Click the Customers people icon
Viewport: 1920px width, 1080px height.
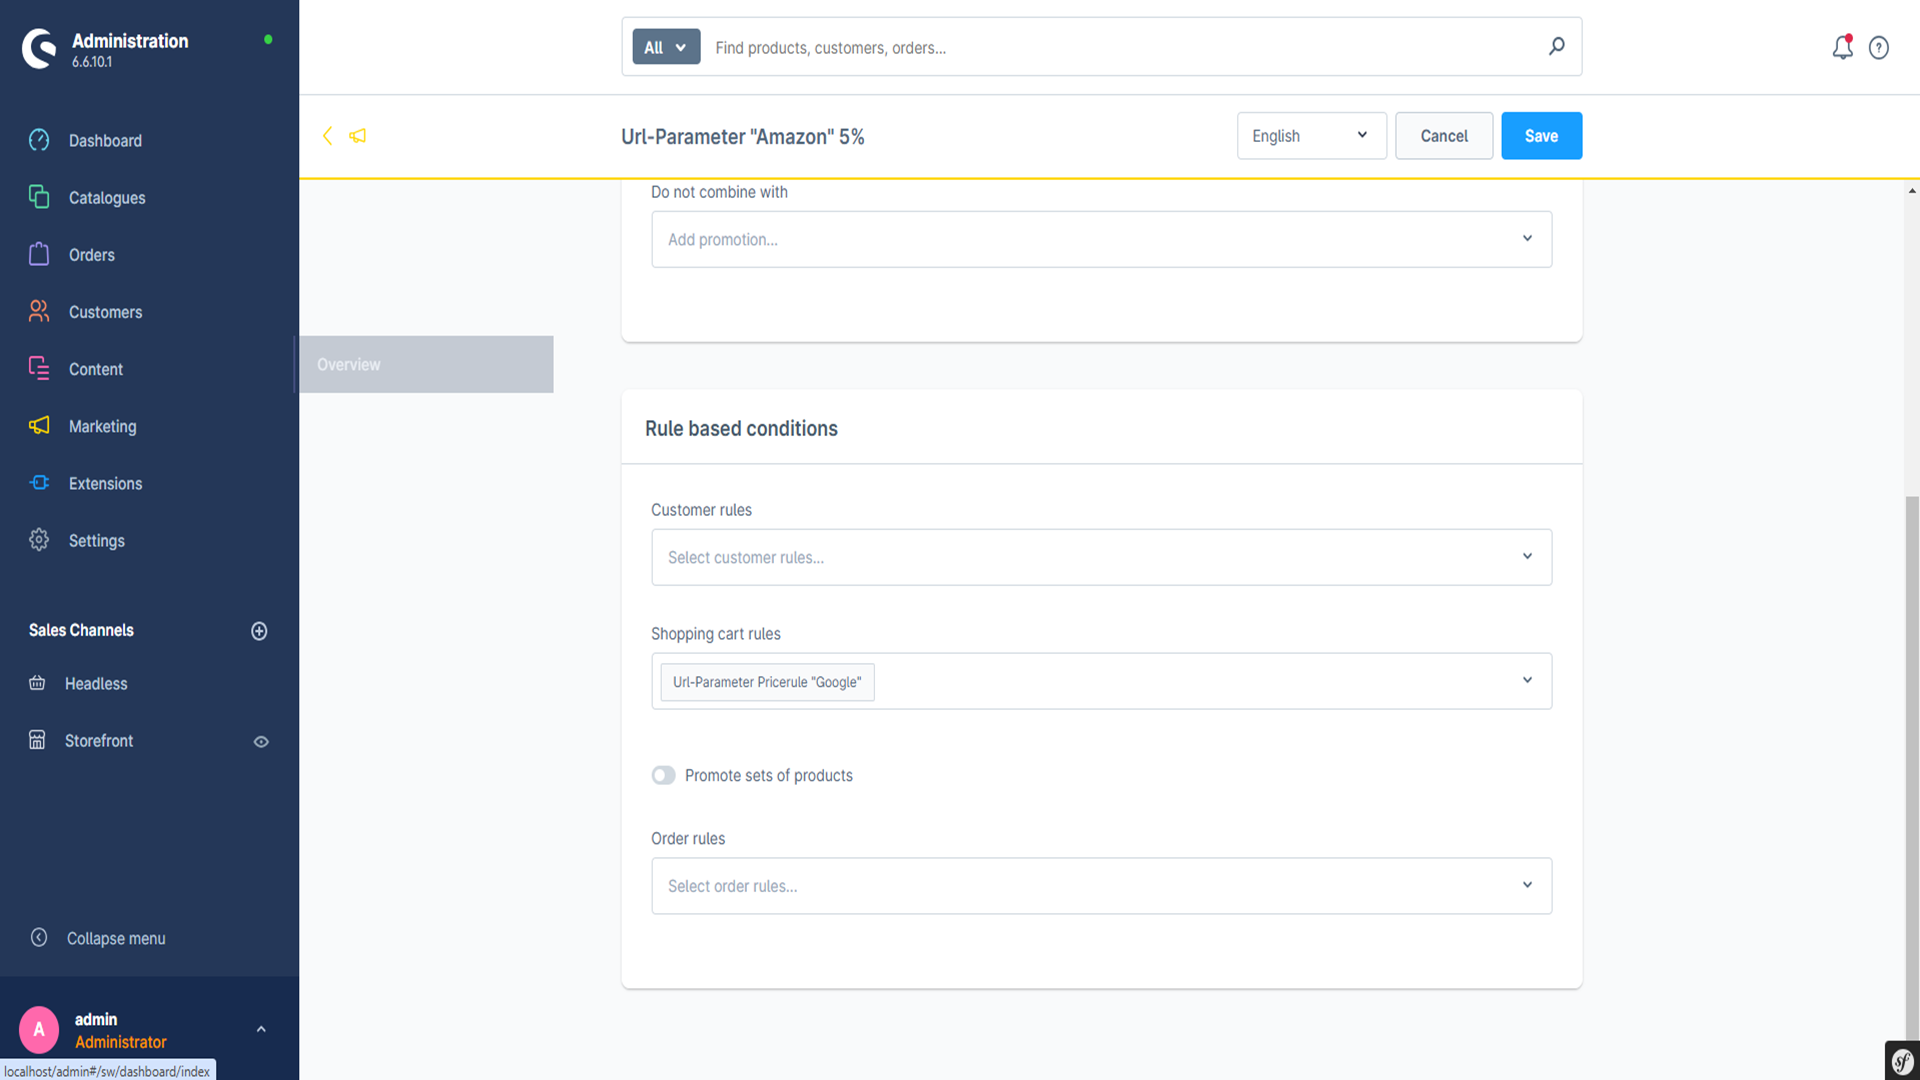(x=39, y=311)
